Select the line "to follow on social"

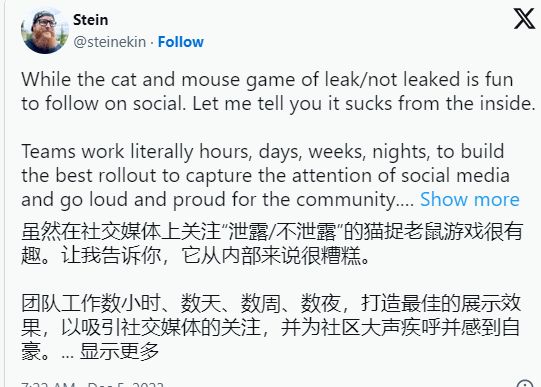point(278,103)
